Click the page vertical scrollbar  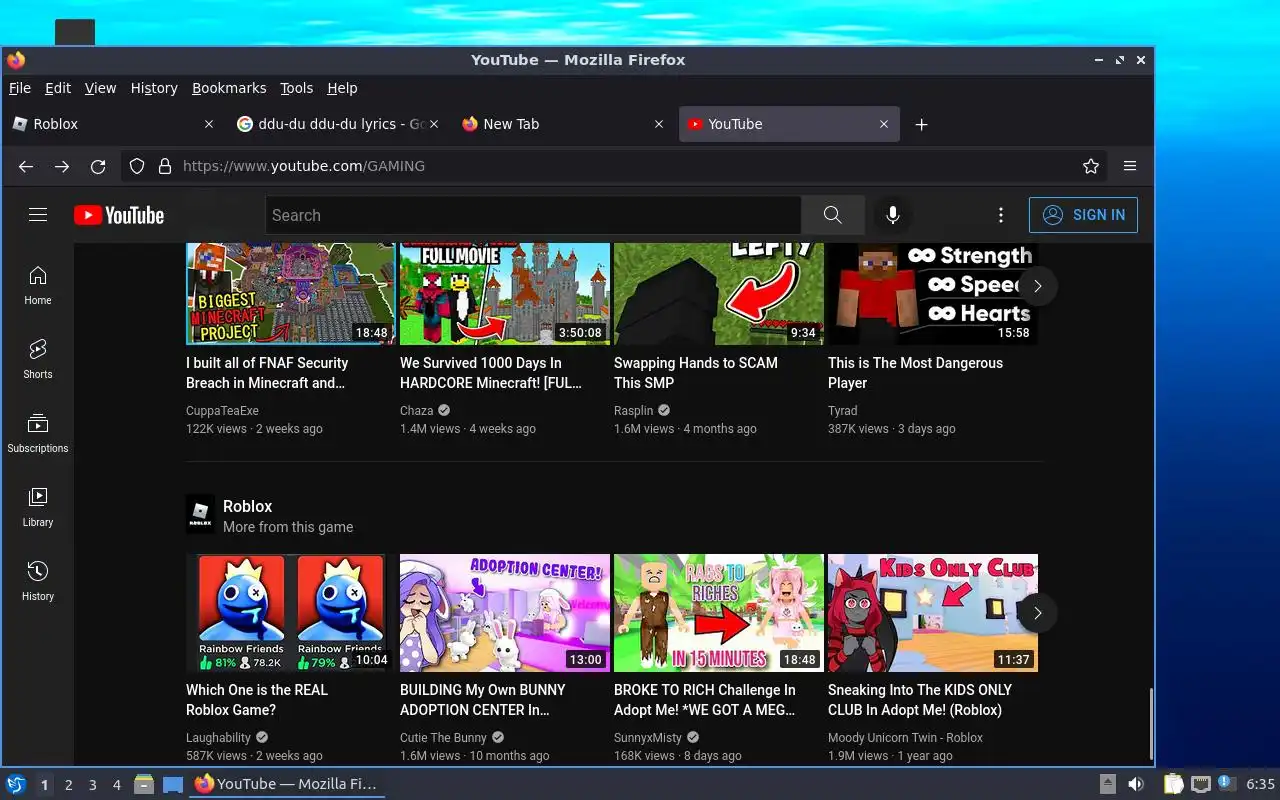(x=1150, y=724)
